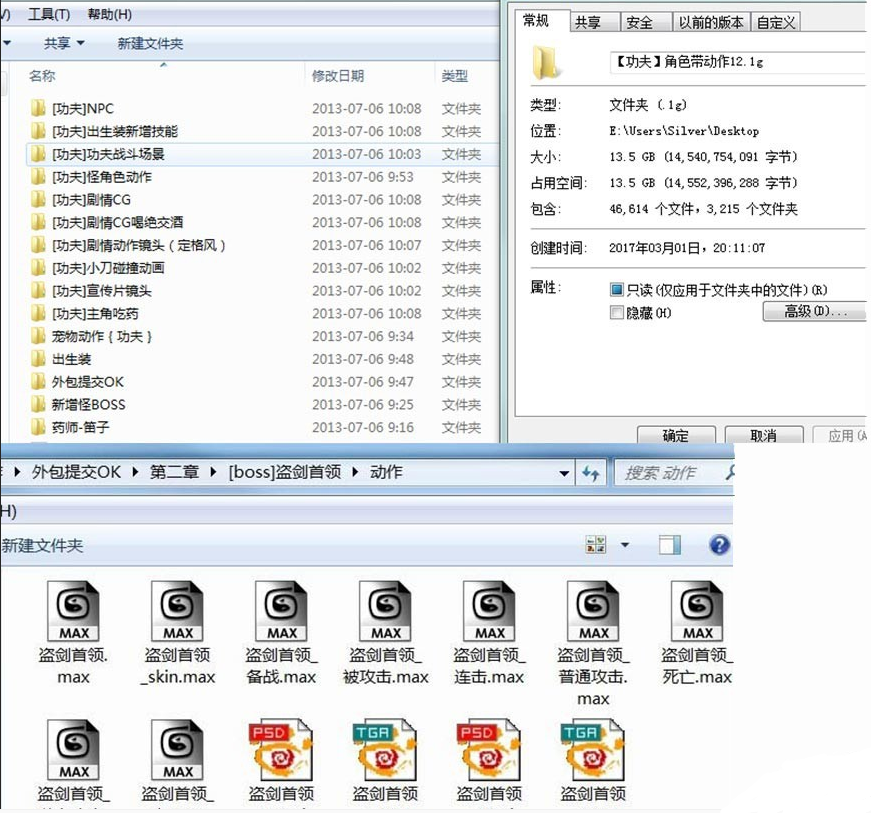Open the 共享 dropdown in the toolbar
The height and width of the screenshot is (813, 871).
point(64,43)
